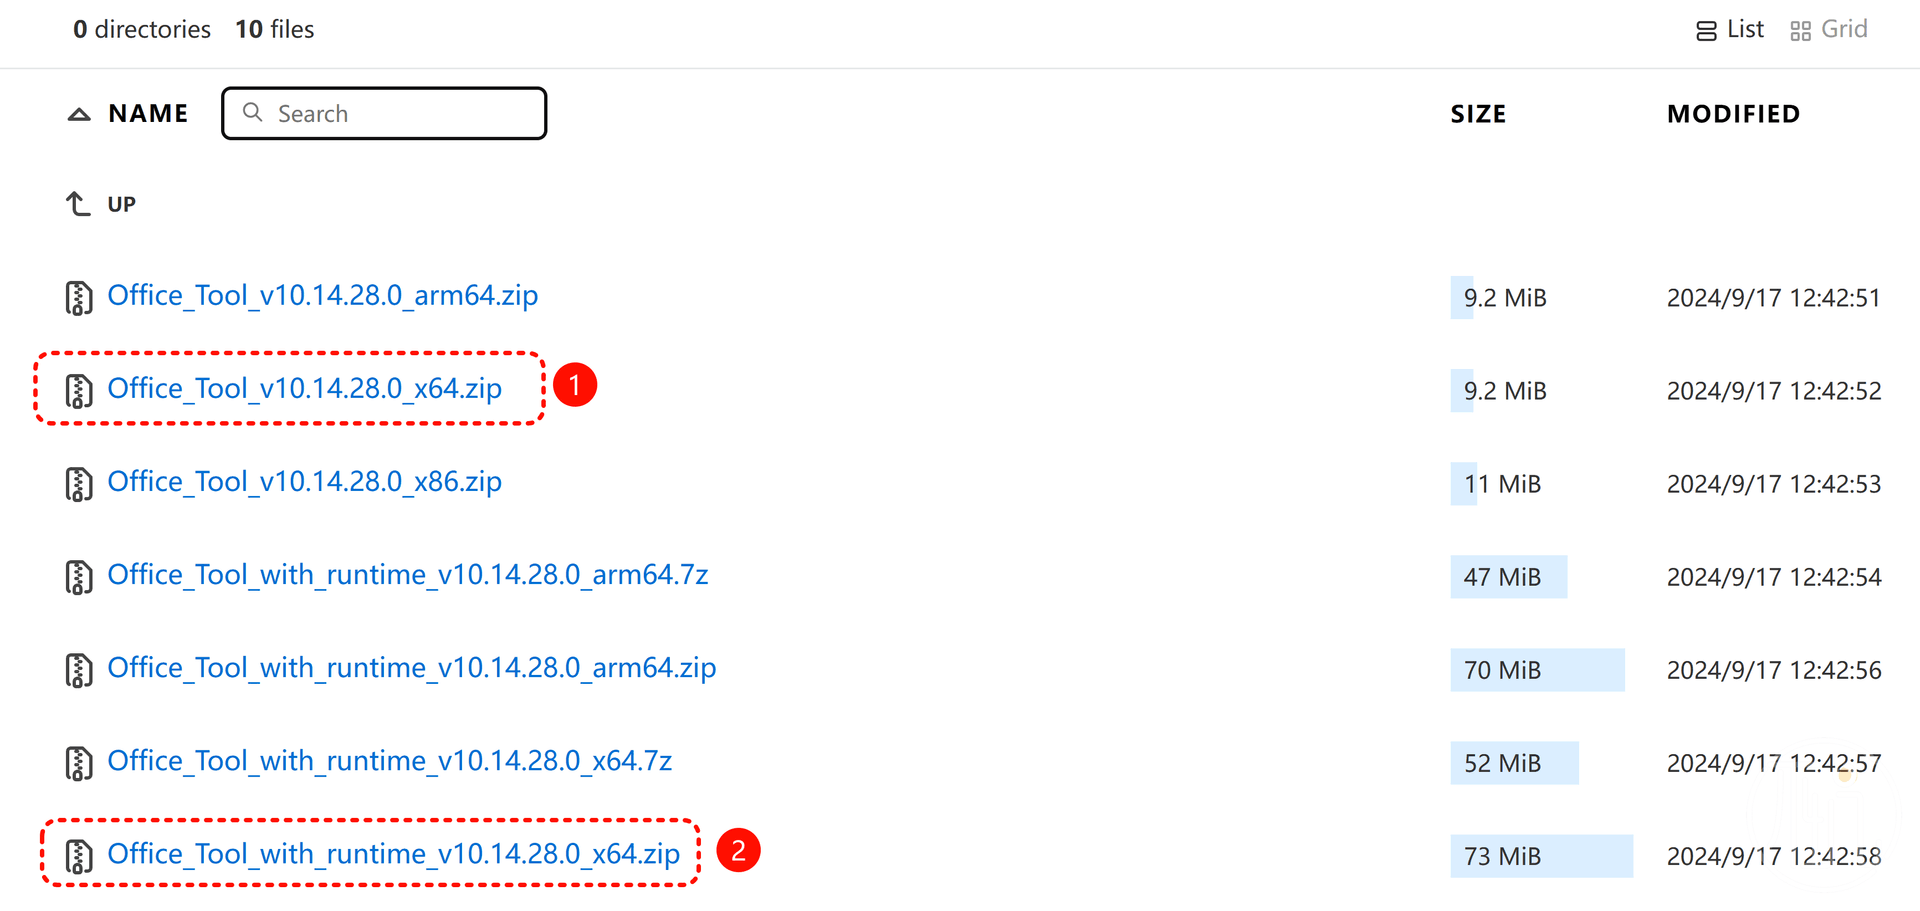
Task: Click the file icon next to Office_Tool_v10.14.28.0_x86.zip
Action: point(79,484)
